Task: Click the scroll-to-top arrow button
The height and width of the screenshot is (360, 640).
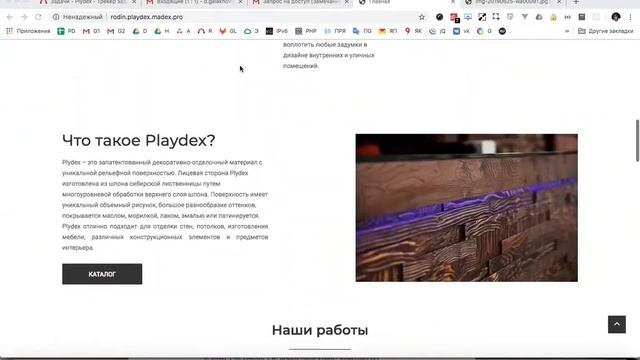Action: coord(617,324)
